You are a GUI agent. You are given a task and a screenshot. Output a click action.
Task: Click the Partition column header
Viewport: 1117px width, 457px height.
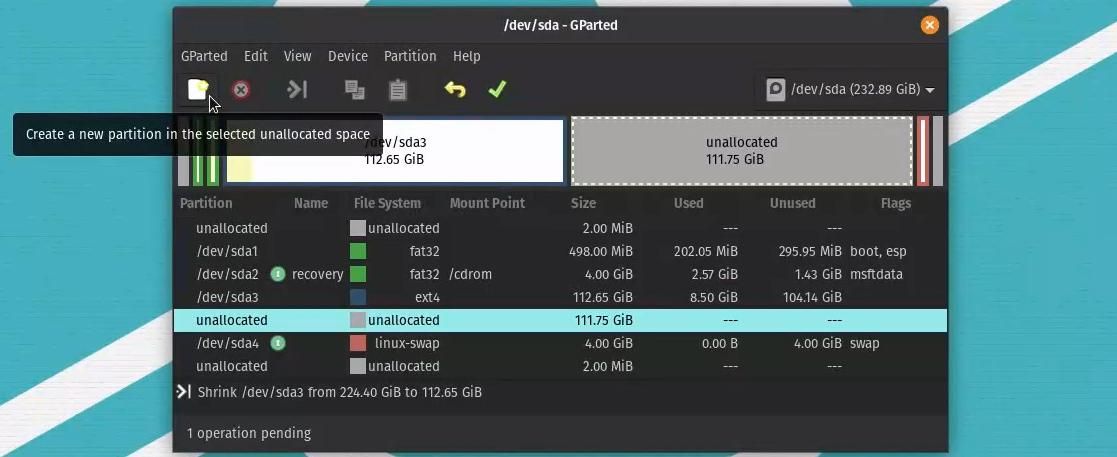[x=206, y=203]
